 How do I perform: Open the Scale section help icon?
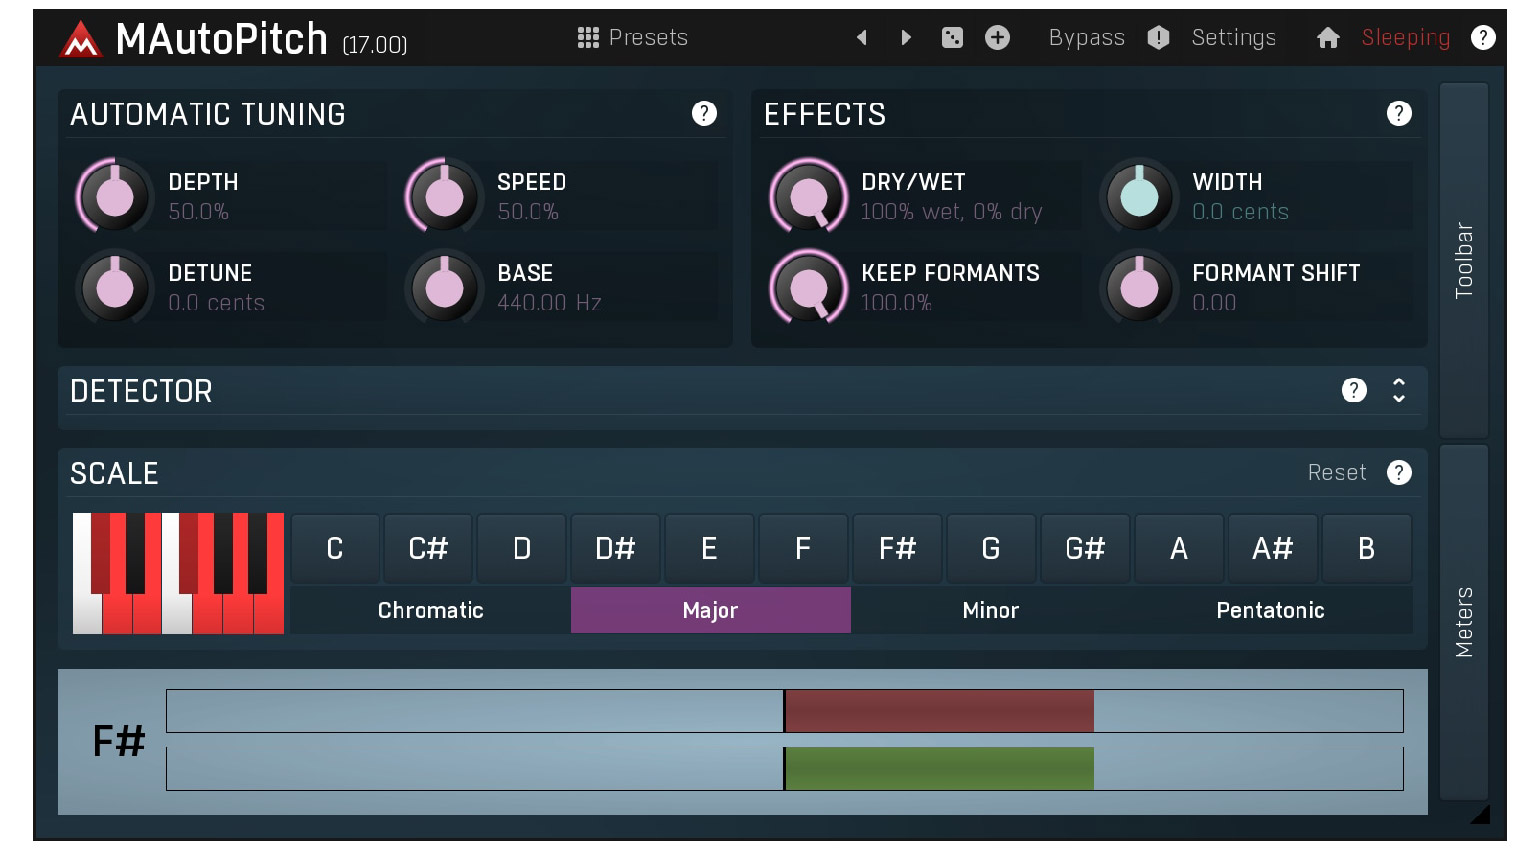1399,473
